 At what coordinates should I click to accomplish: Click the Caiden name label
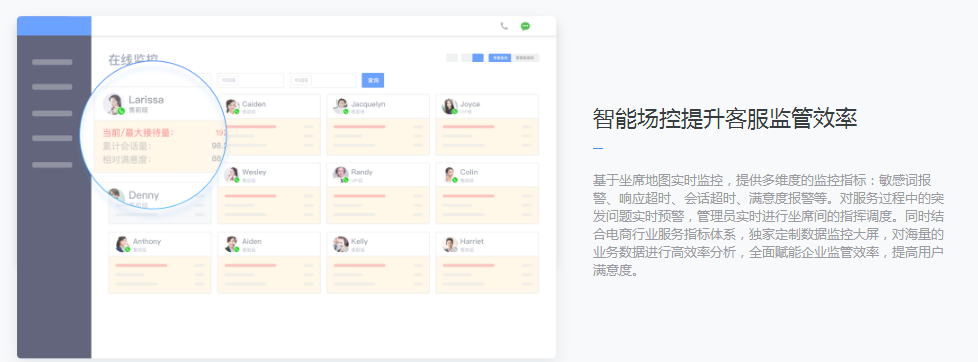[254, 104]
